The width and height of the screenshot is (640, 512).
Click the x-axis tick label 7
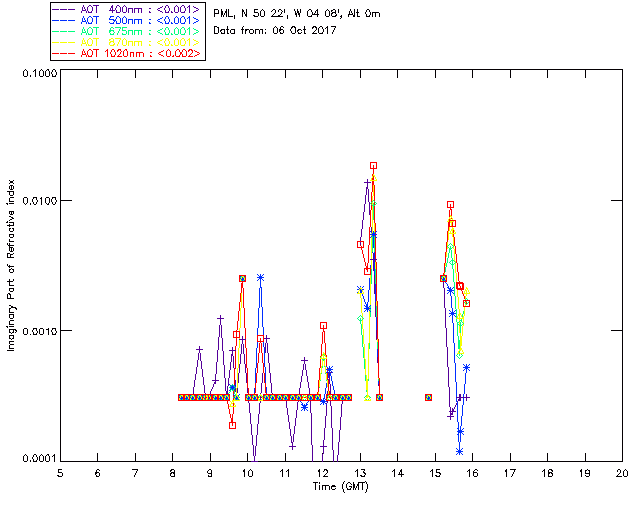tap(135, 473)
